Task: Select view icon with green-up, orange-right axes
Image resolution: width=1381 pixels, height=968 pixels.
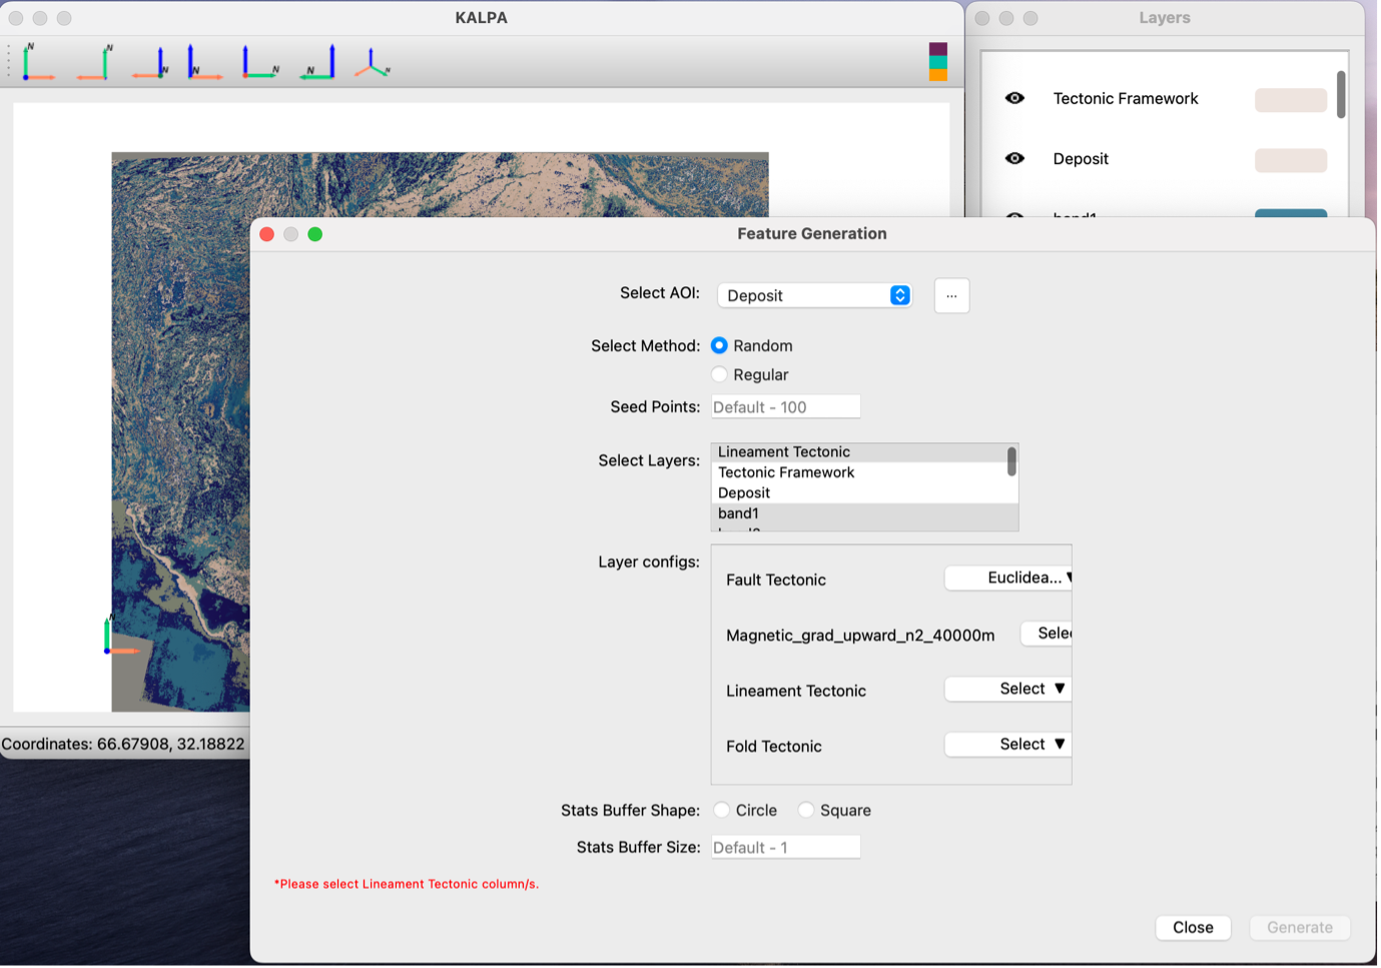Action: click(x=37, y=62)
